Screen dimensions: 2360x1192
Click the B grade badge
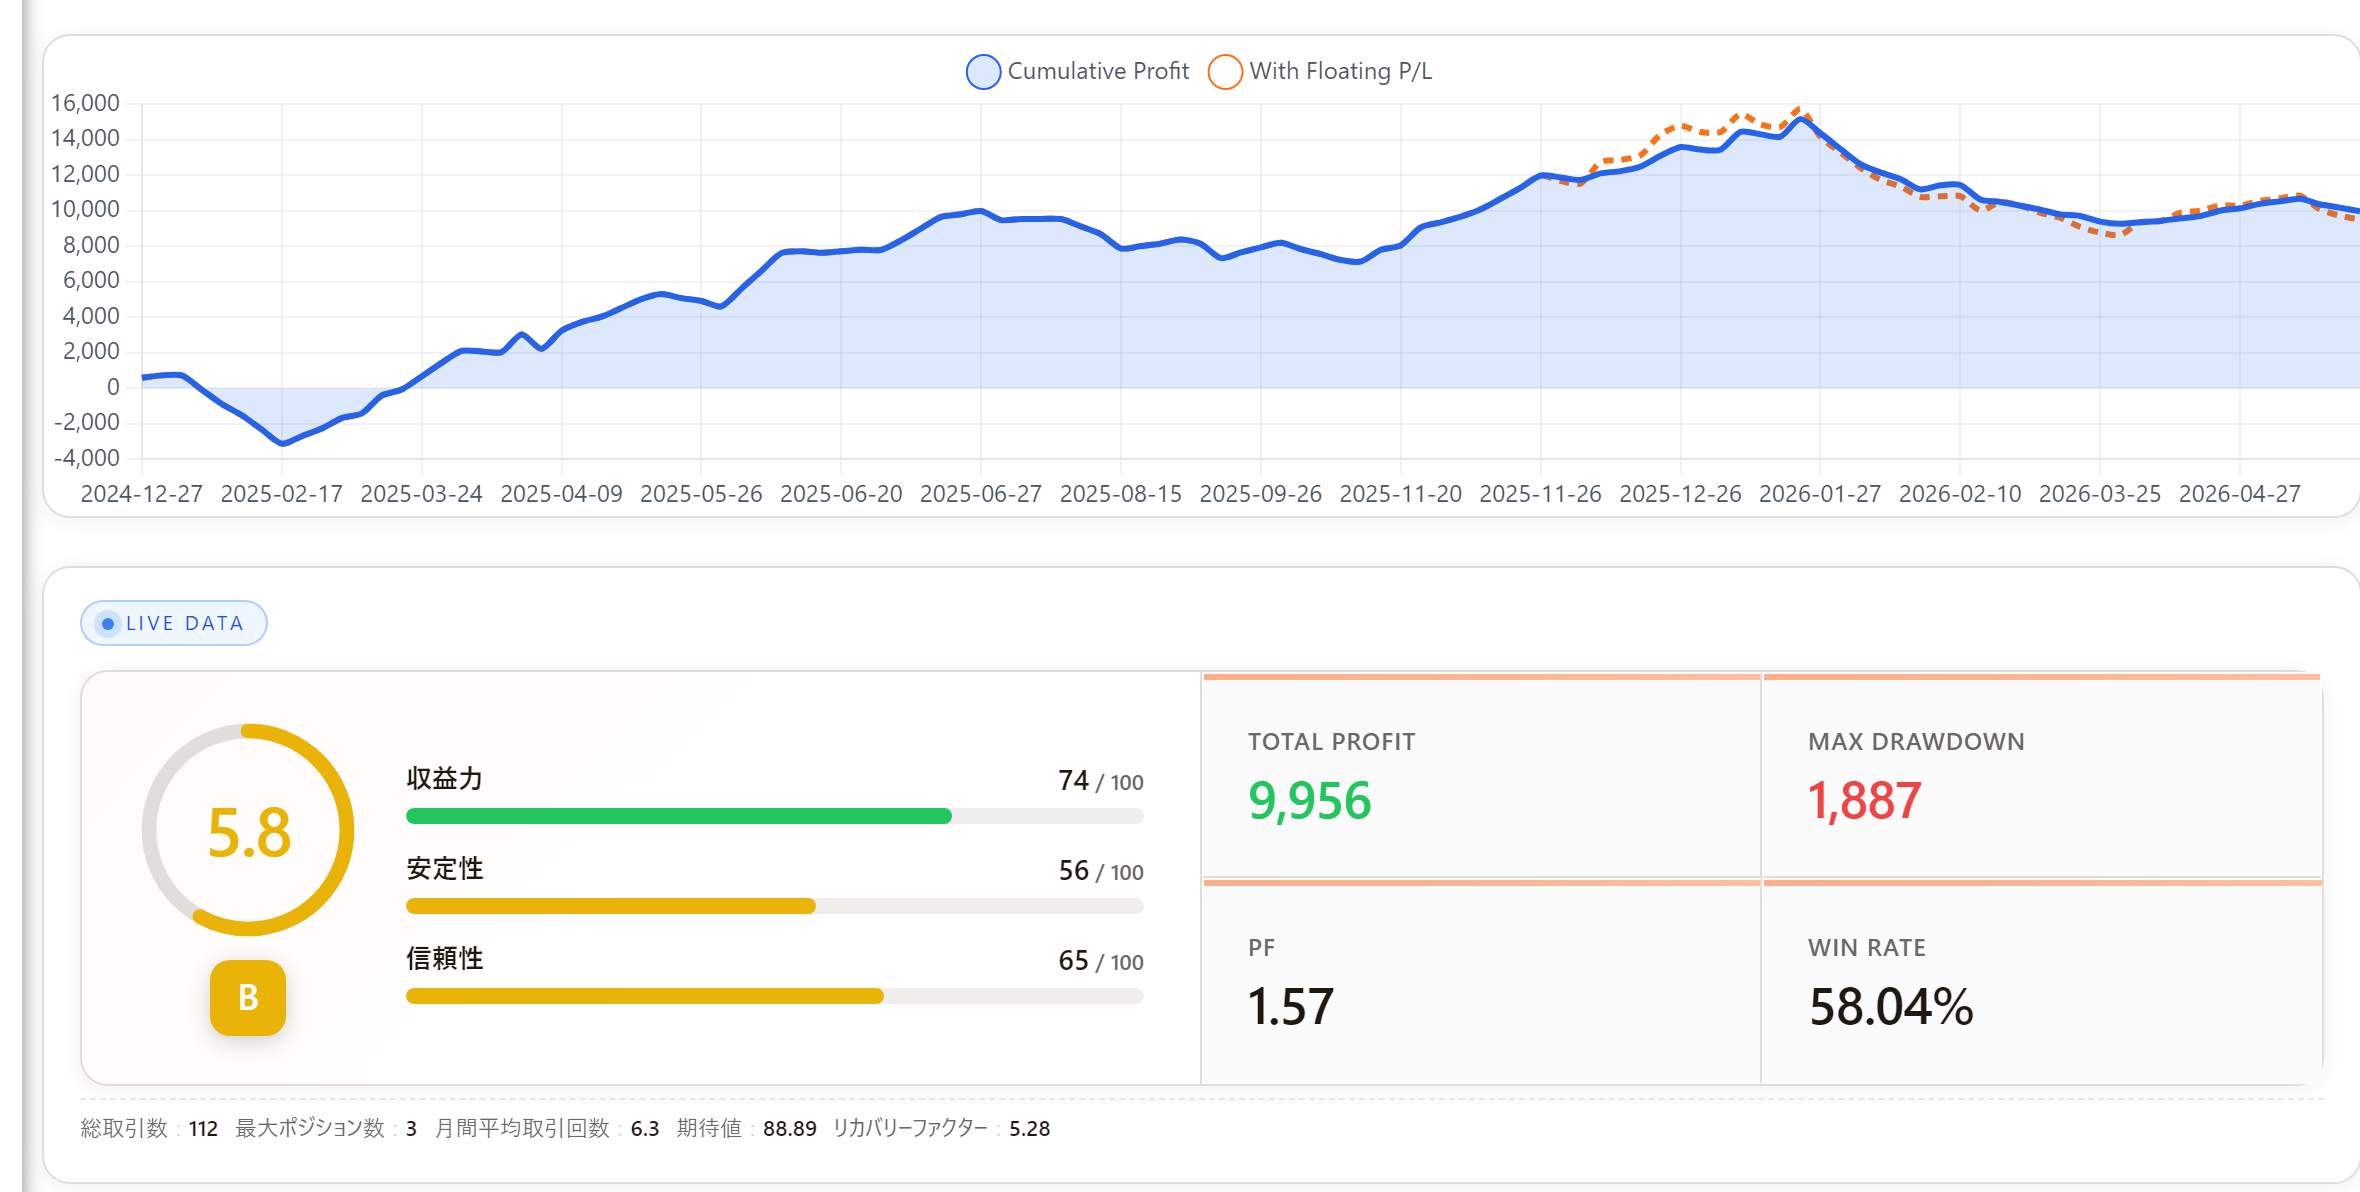pos(248,998)
